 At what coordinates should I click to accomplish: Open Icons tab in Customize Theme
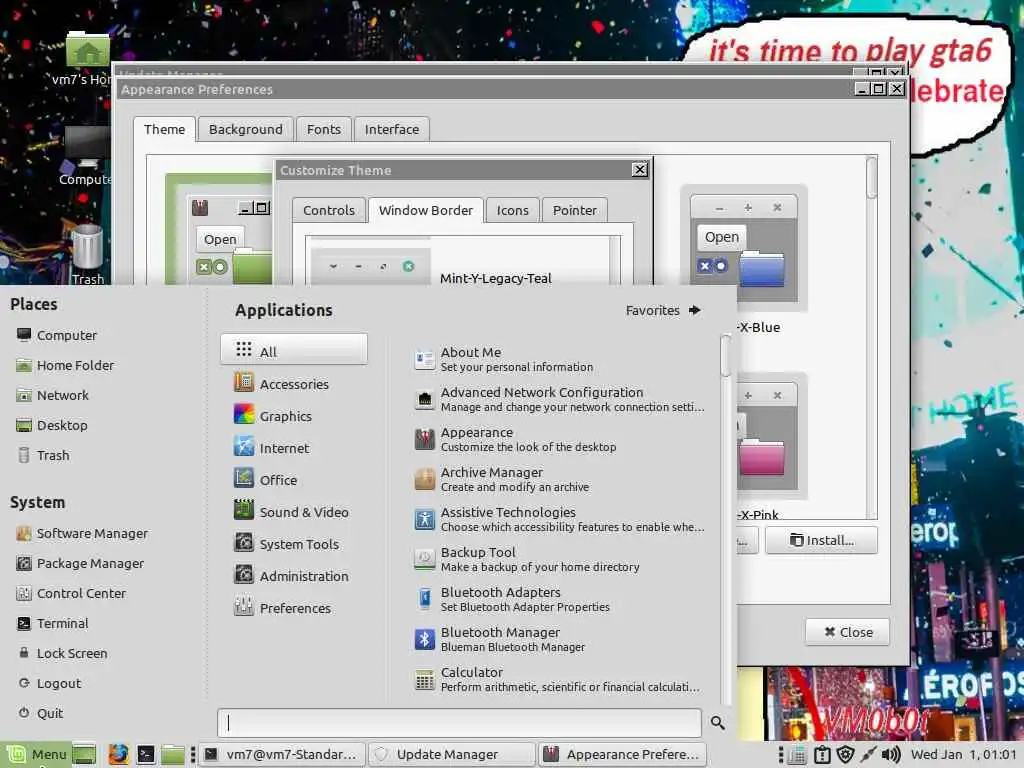pyautogui.click(x=513, y=210)
